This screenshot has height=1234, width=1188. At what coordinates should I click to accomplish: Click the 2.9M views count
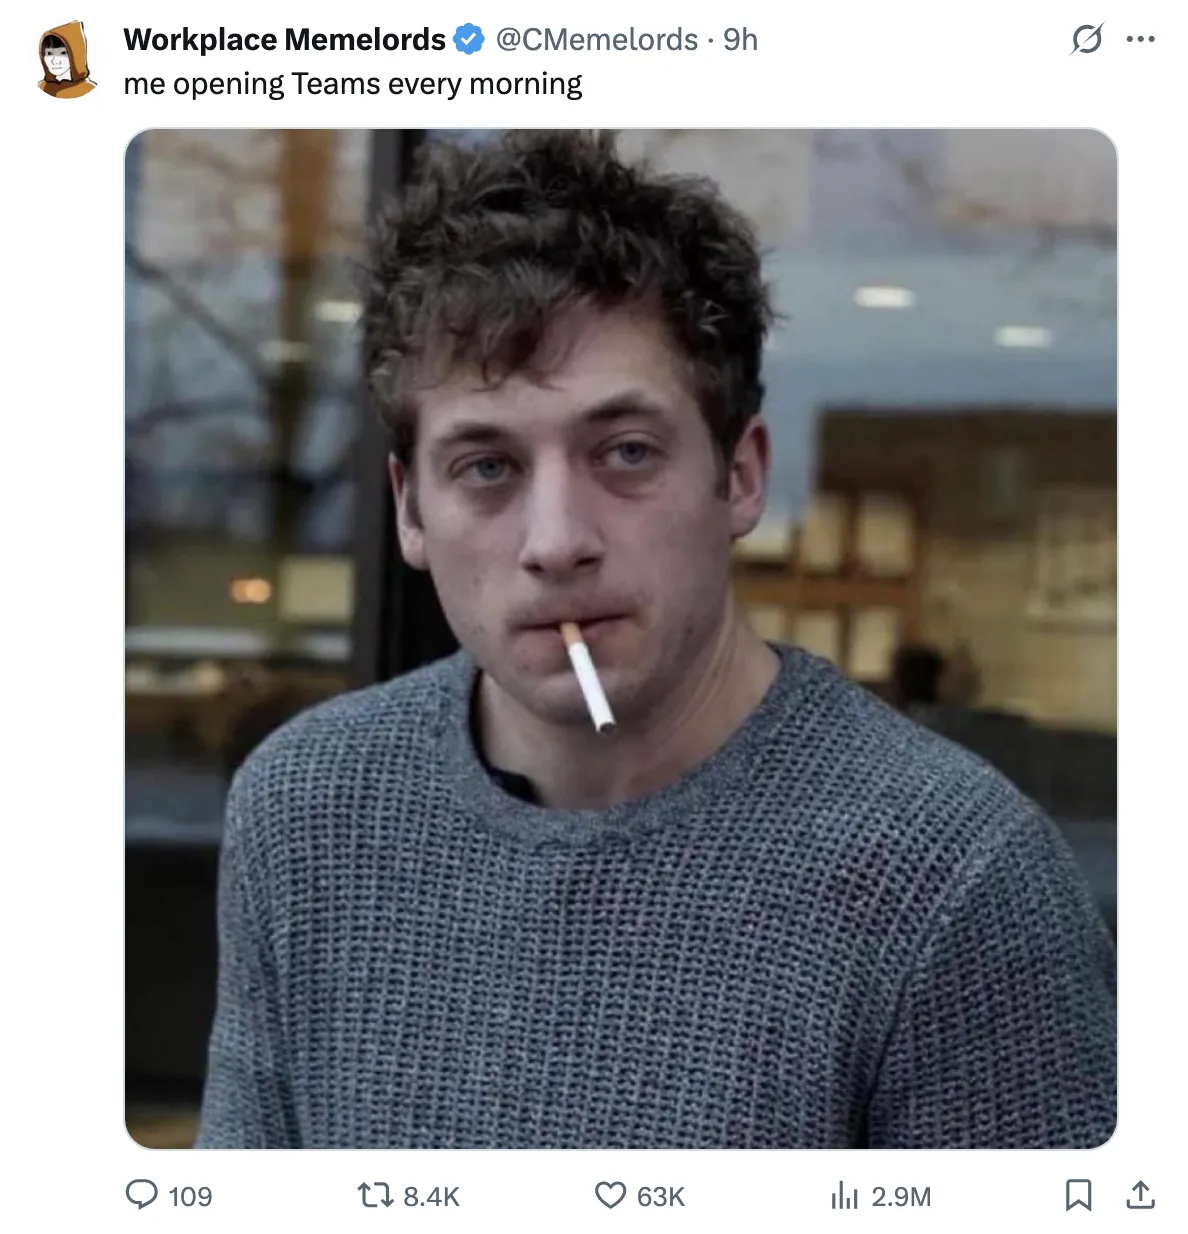click(x=901, y=1196)
